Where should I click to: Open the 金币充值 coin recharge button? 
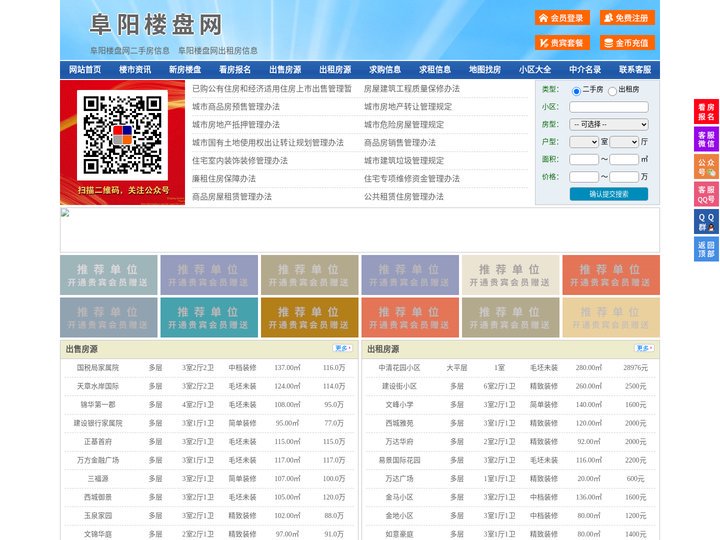coord(627,43)
